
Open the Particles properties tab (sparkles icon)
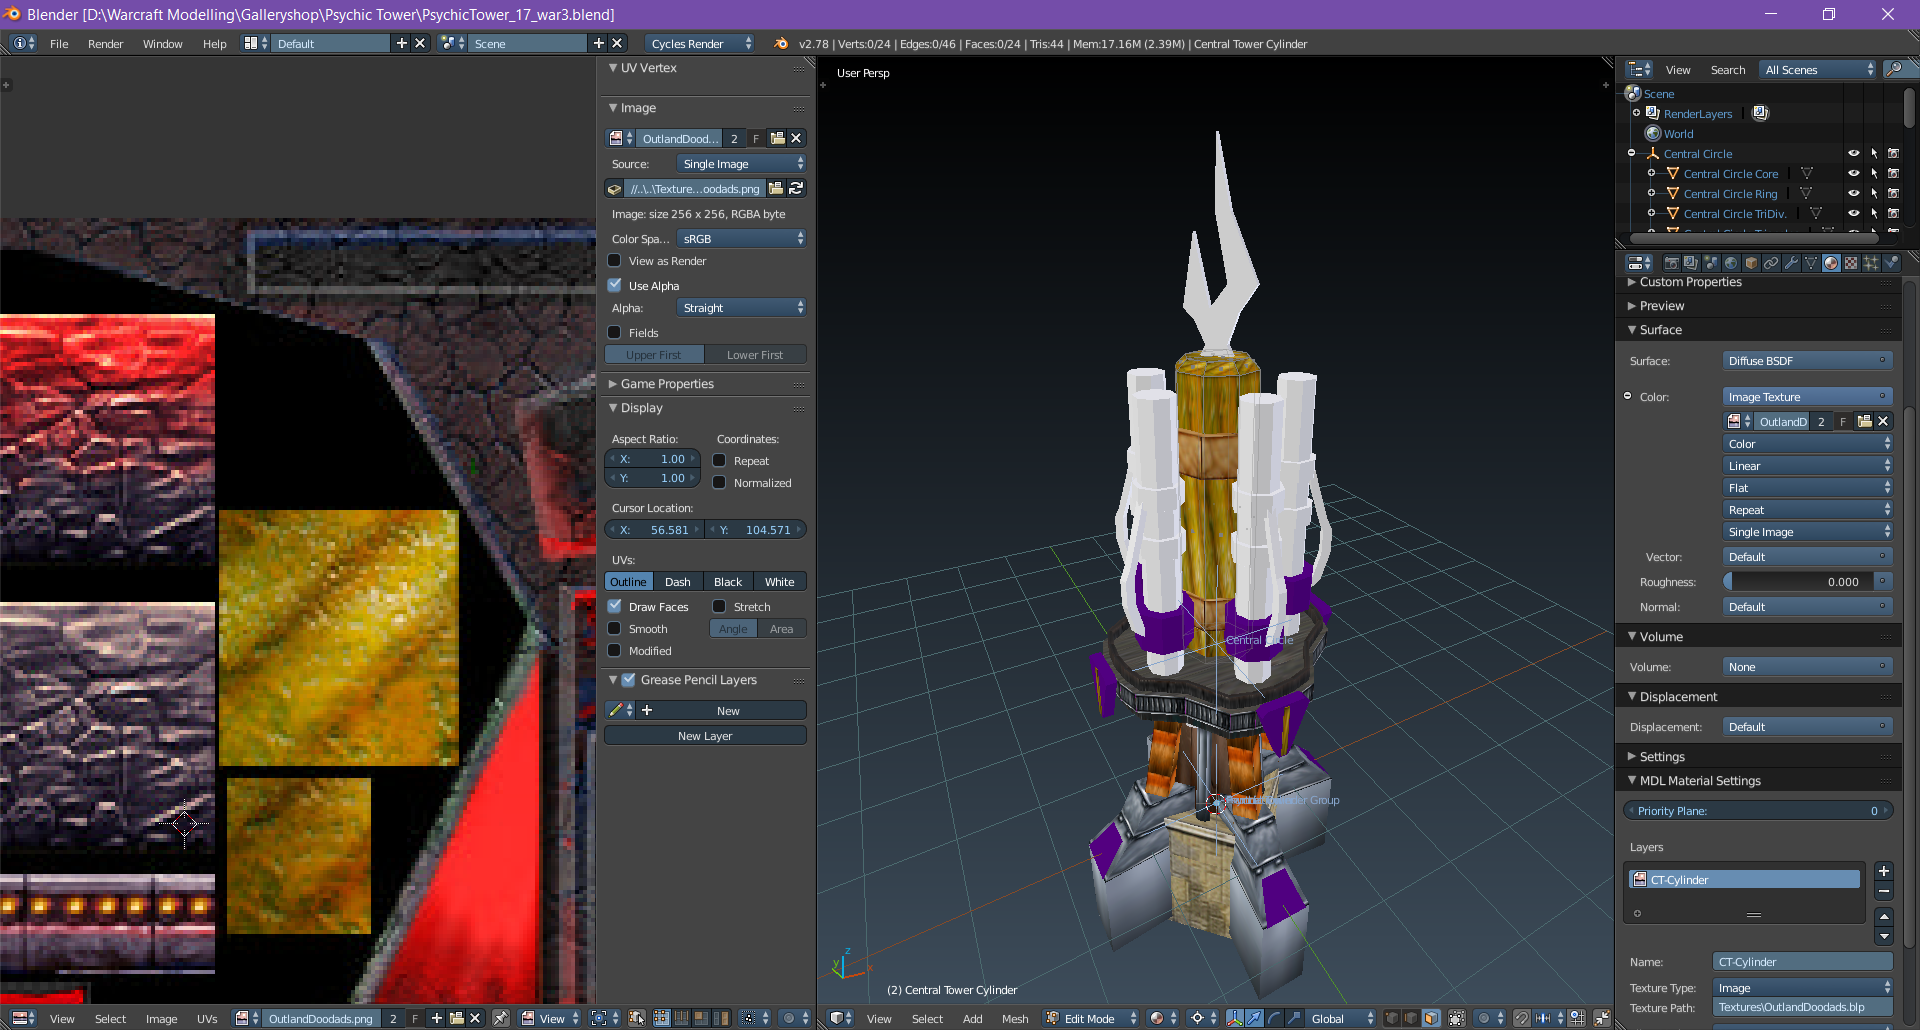click(x=1871, y=263)
